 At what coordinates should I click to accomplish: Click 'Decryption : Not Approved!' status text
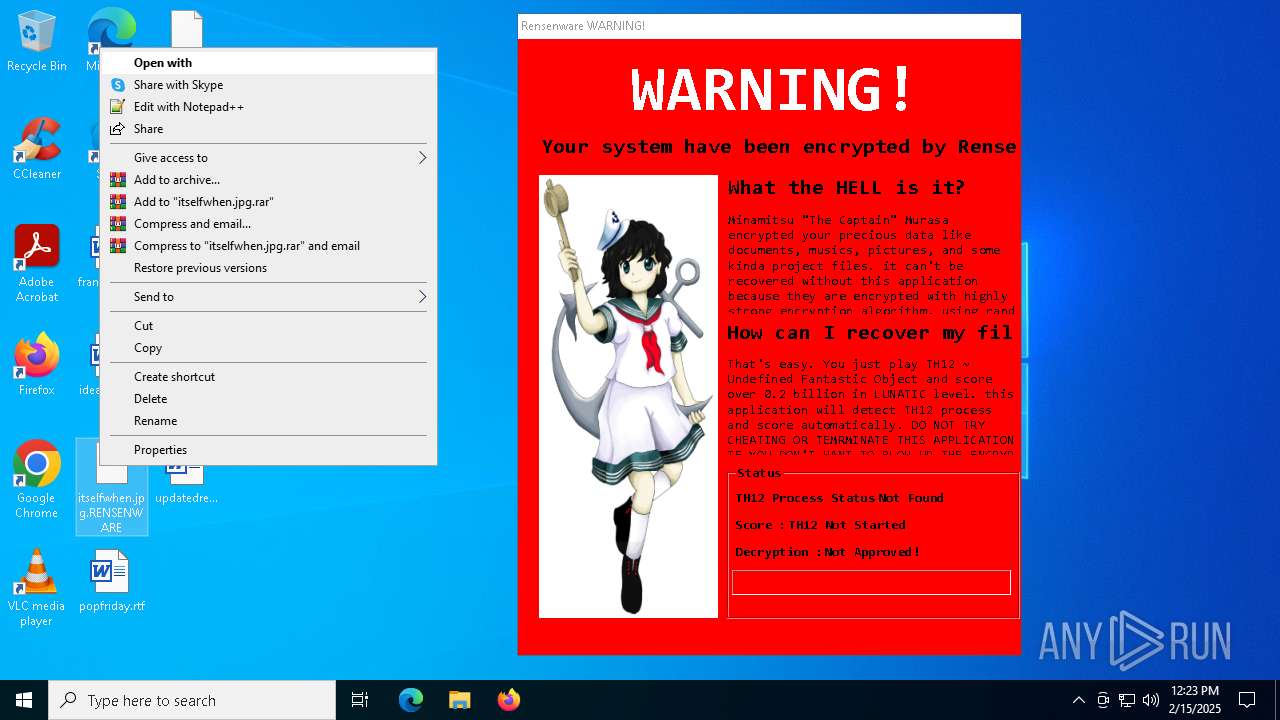point(828,552)
